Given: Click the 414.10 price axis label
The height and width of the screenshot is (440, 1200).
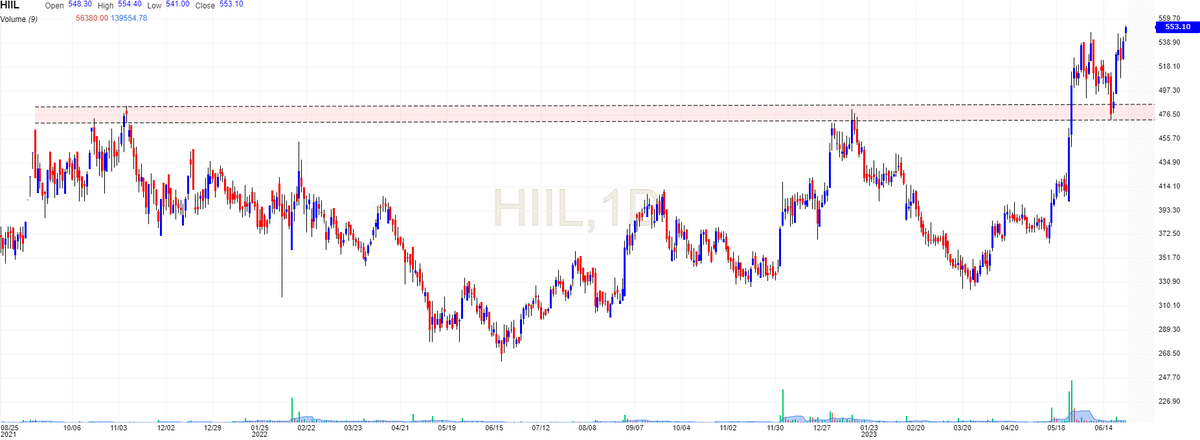Looking at the screenshot, I should [1170, 186].
